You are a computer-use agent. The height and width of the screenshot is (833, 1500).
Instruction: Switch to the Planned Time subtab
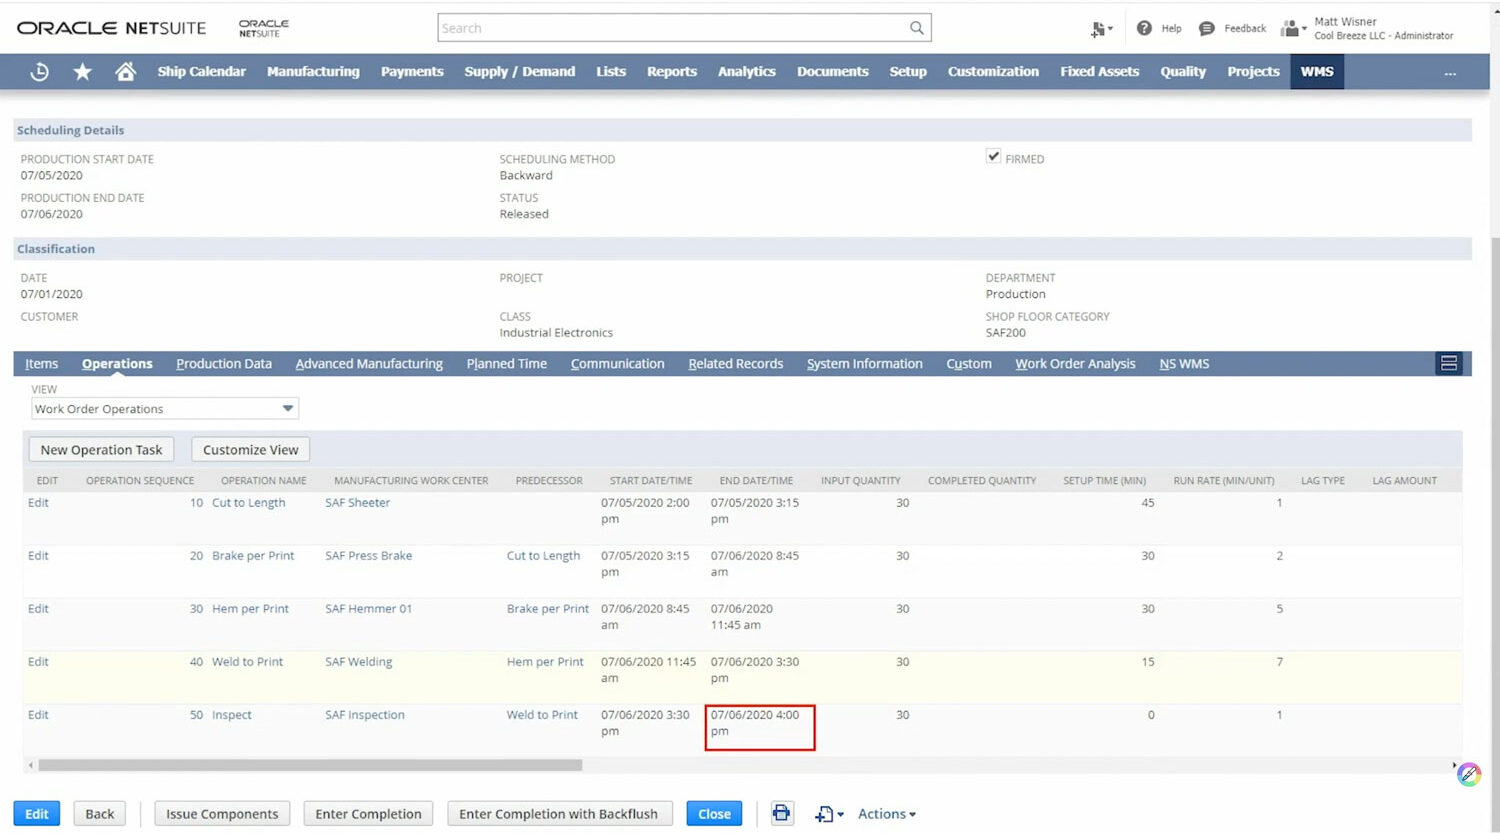[x=507, y=364]
